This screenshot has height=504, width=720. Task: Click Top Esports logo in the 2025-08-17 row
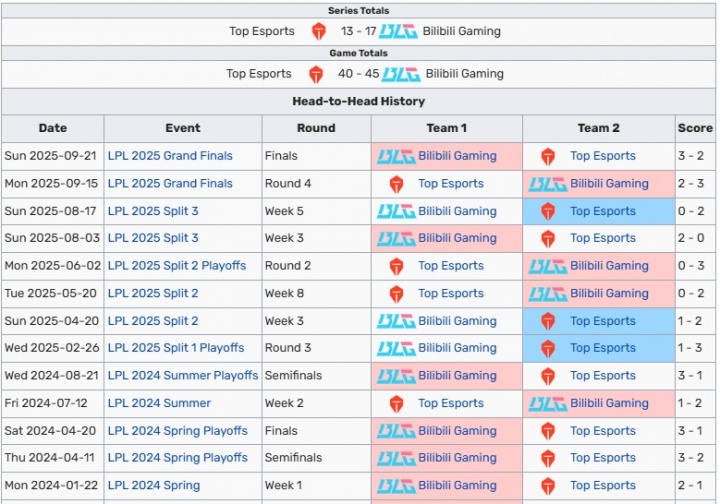coord(548,211)
